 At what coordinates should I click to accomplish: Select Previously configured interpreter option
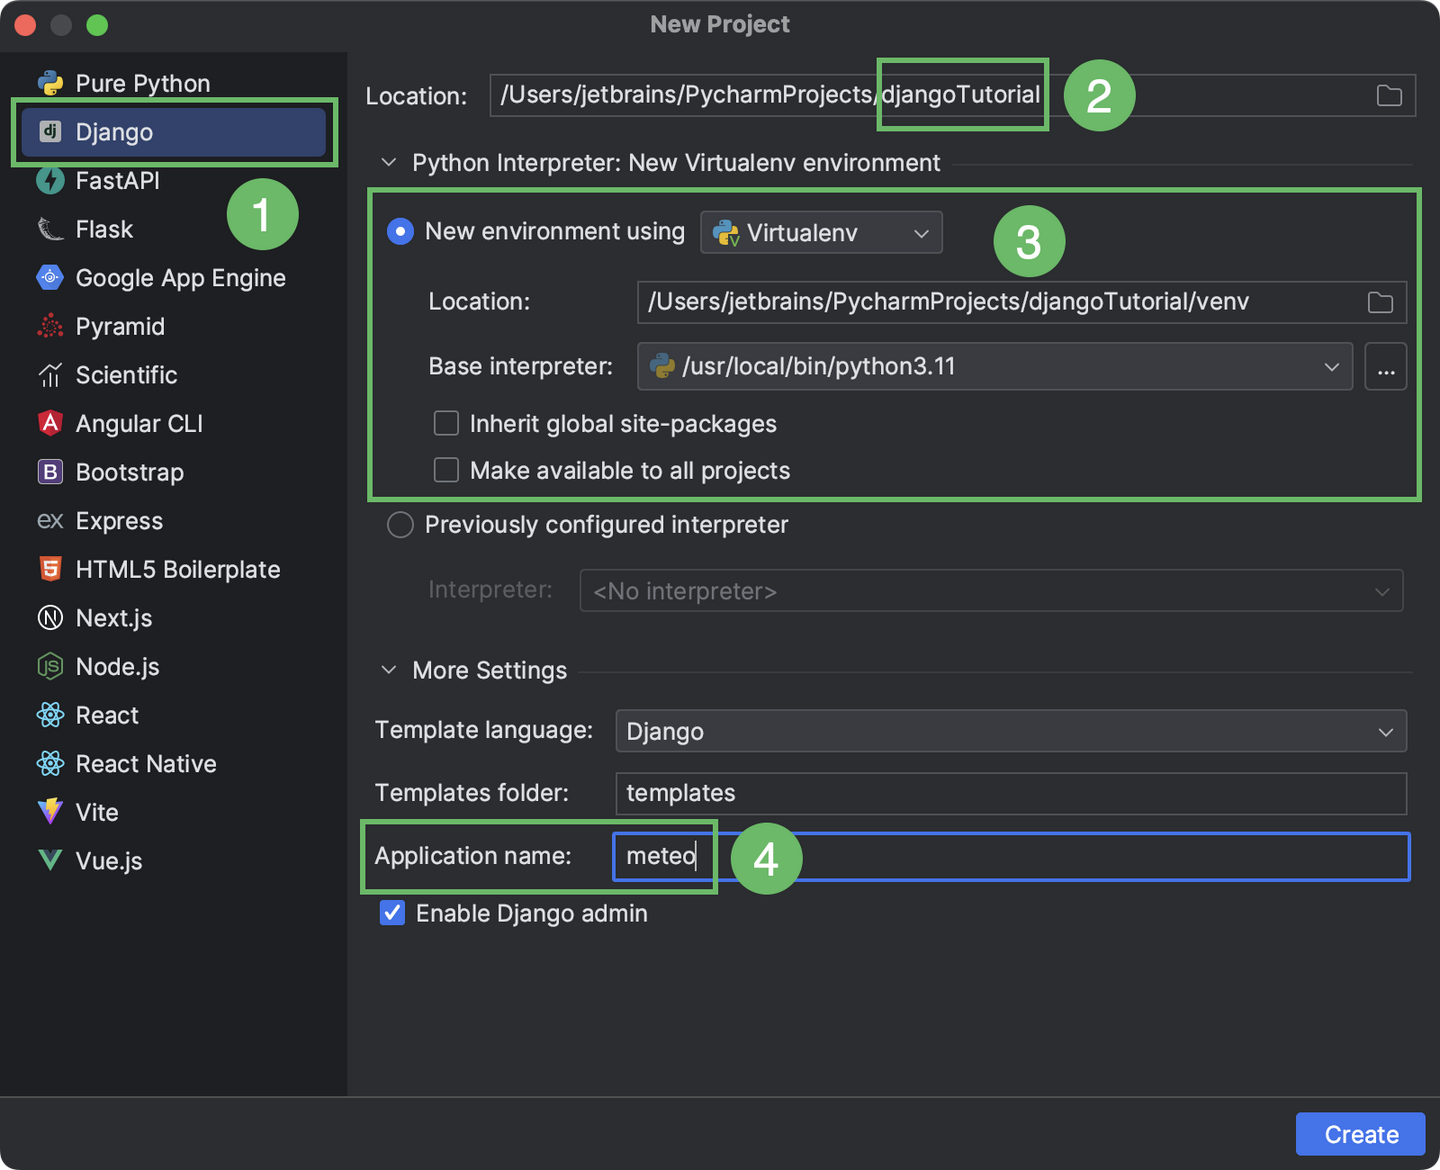pyautogui.click(x=400, y=524)
